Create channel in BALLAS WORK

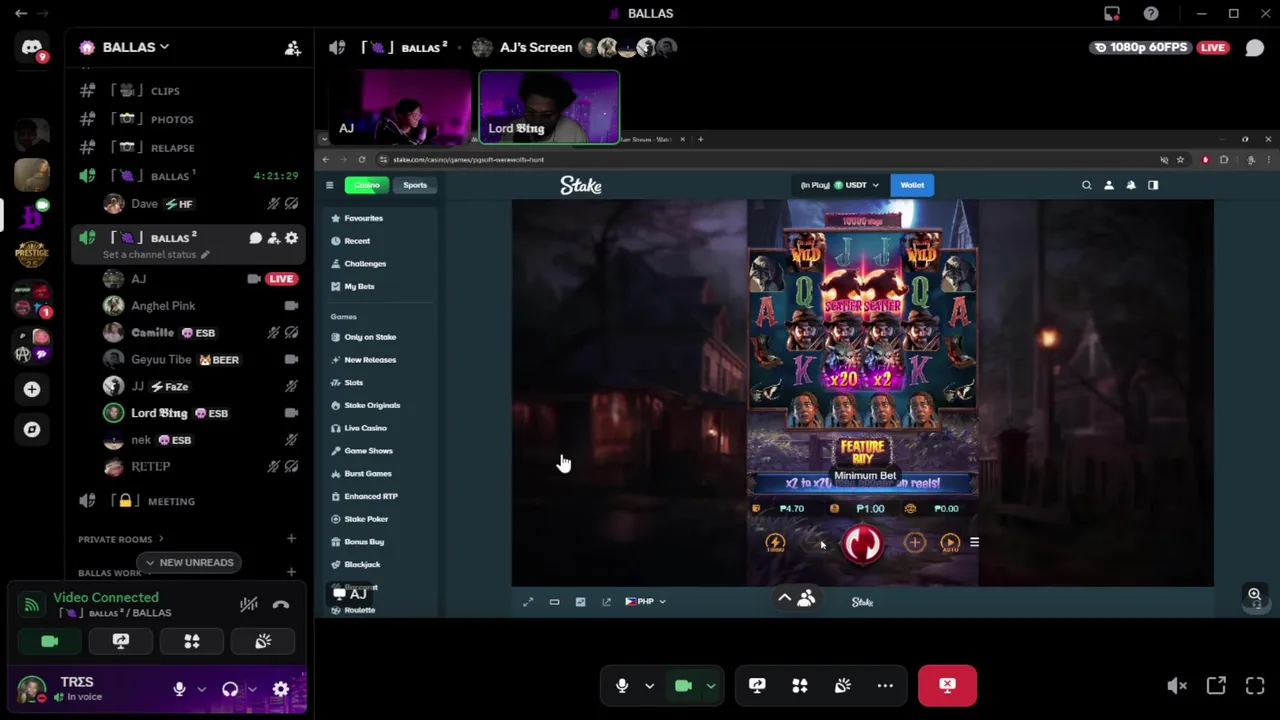291,572
